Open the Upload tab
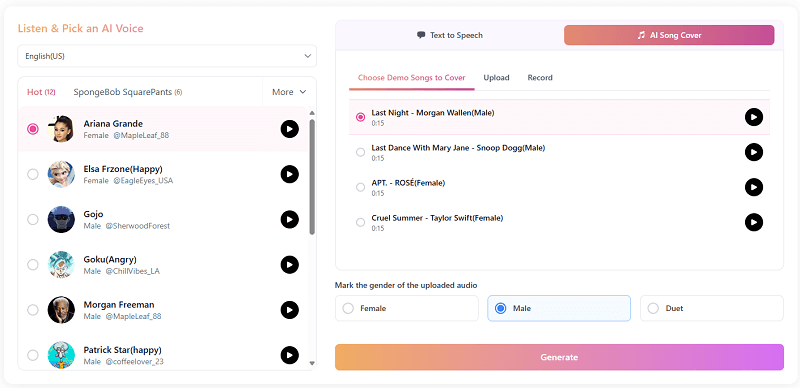Image resolution: width=800 pixels, height=388 pixels. point(496,78)
